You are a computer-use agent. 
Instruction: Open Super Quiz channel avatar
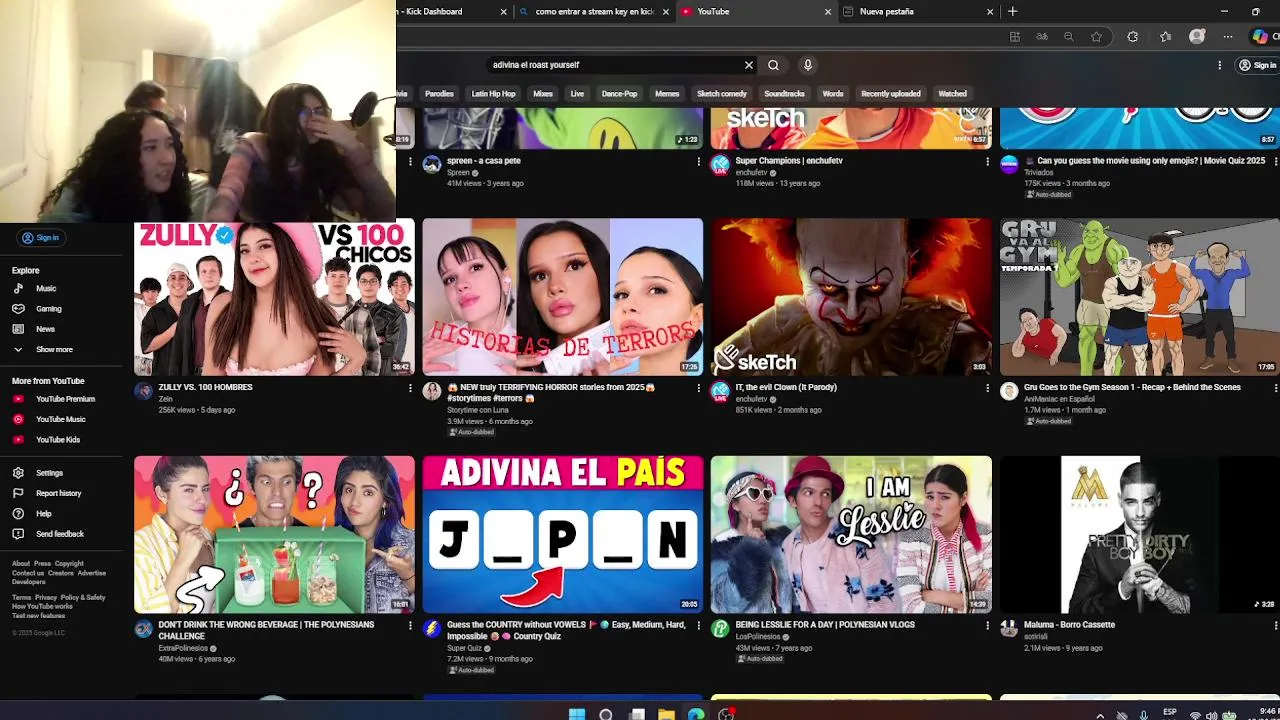tap(431, 629)
